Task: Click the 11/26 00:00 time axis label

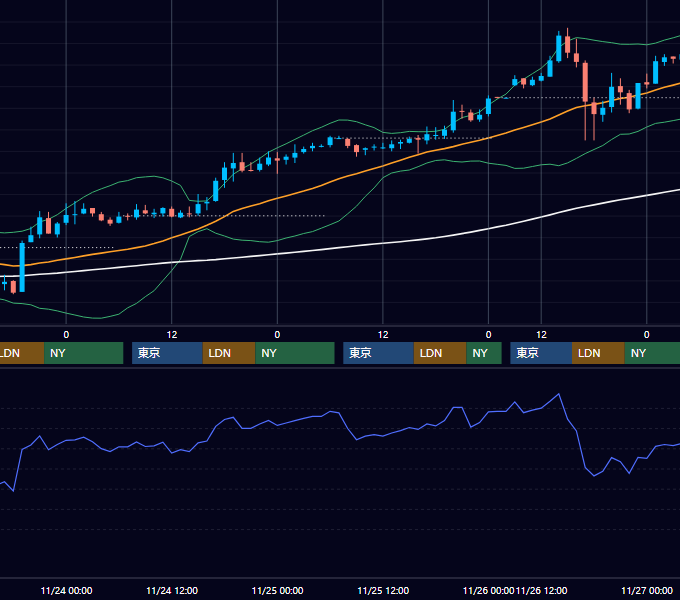Action: point(488,590)
